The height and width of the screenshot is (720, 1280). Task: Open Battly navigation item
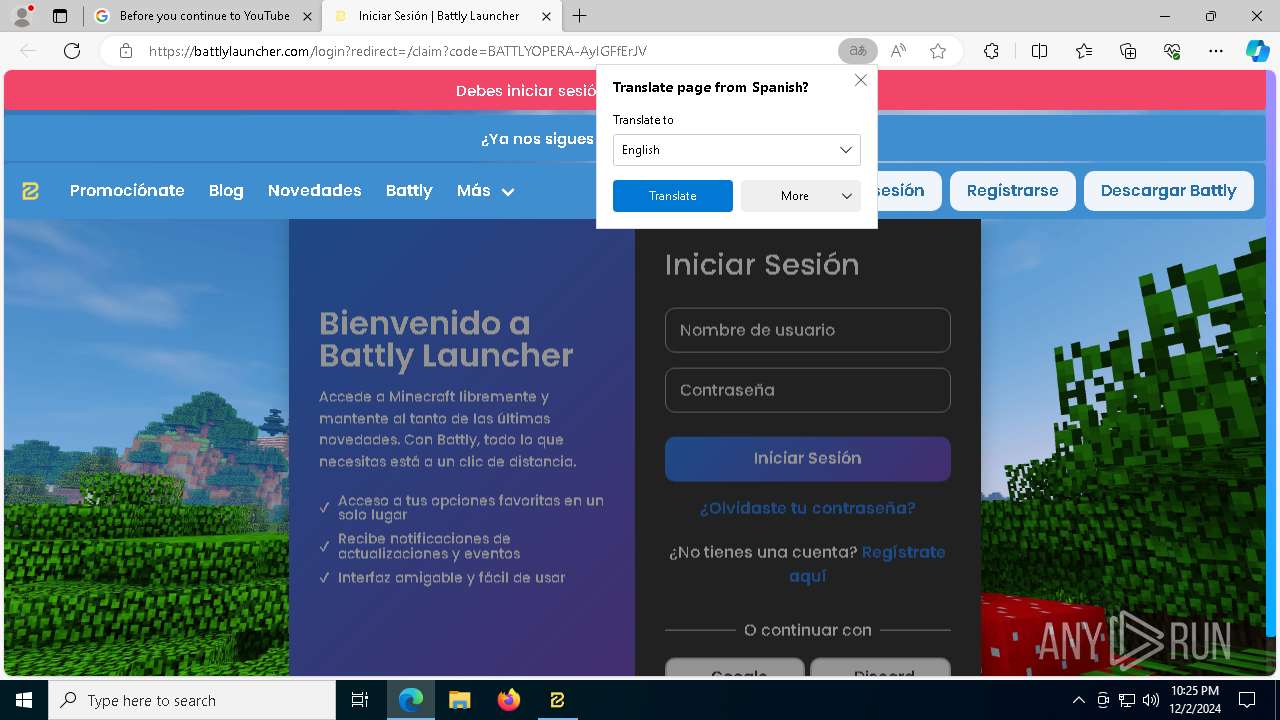coord(409,191)
